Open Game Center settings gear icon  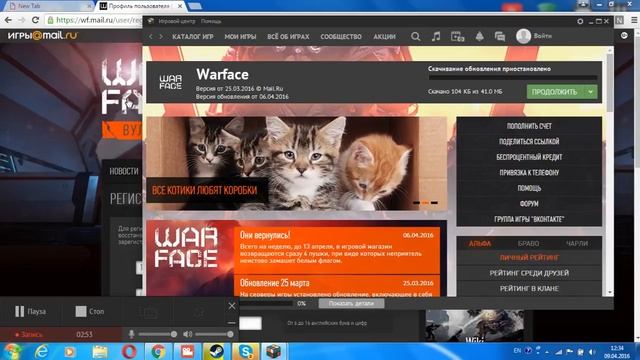(580, 21)
